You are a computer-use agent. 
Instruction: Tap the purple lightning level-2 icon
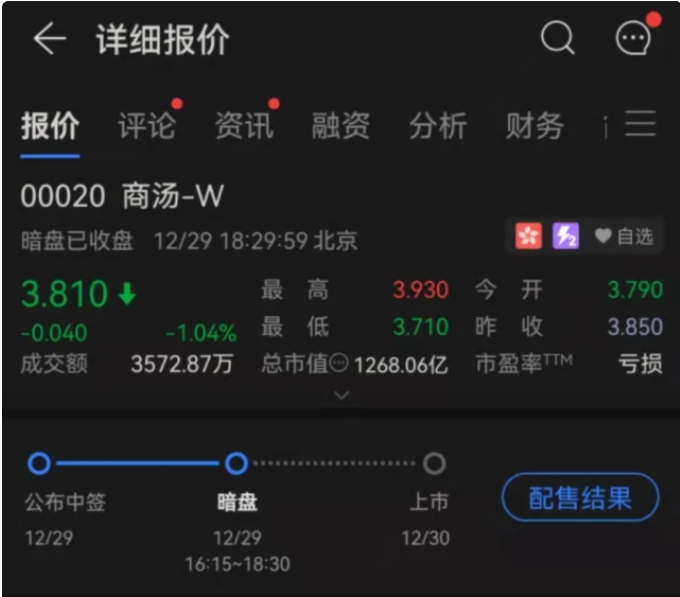pyautogui.click(x=566, y=236)
